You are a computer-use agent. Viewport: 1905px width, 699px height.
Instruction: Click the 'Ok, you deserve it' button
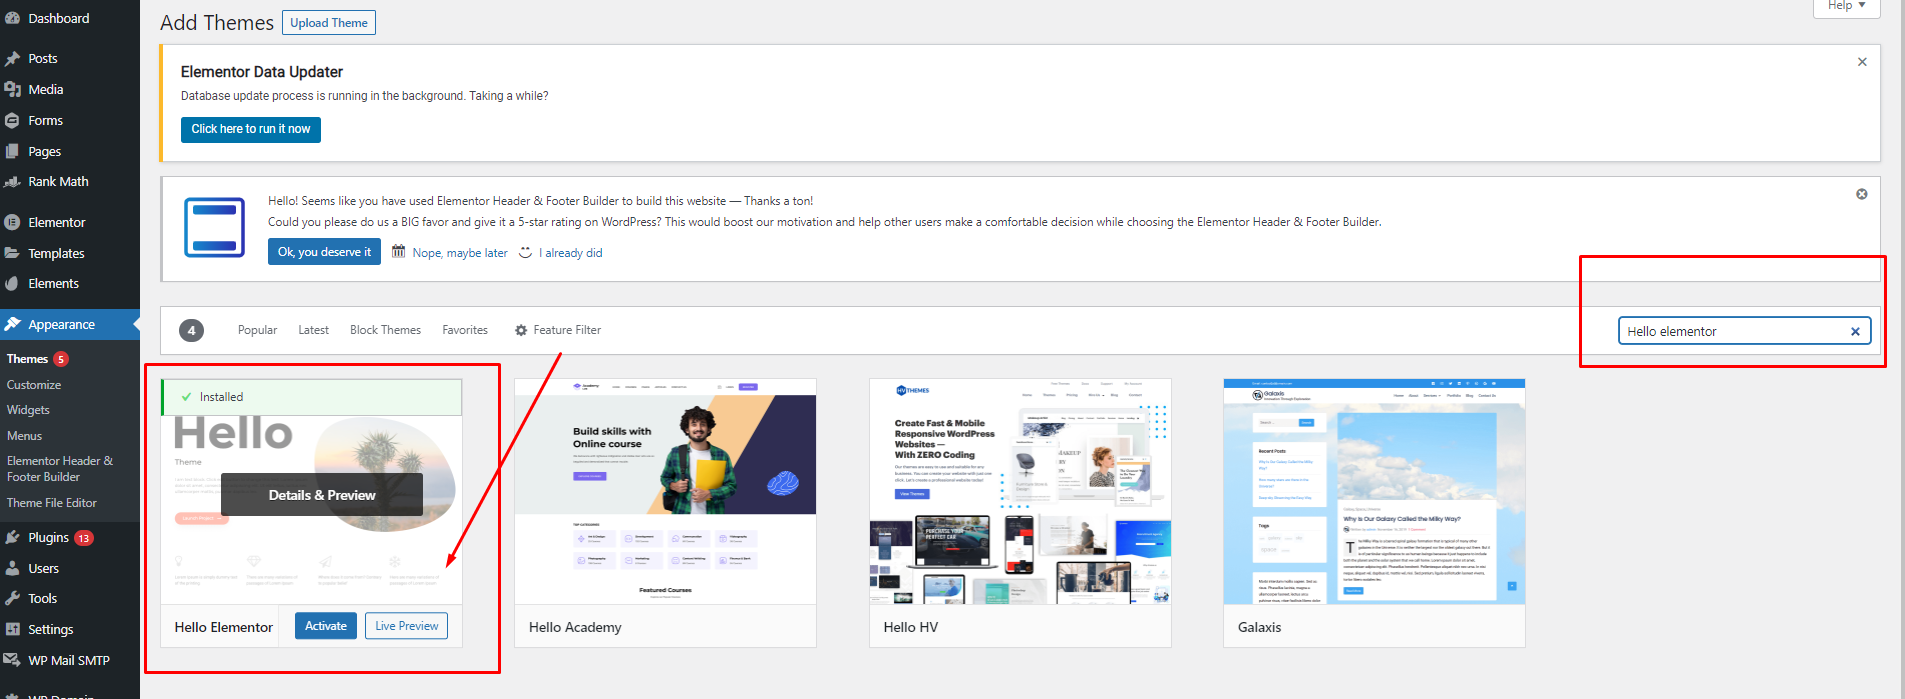(x=324, y=252)
